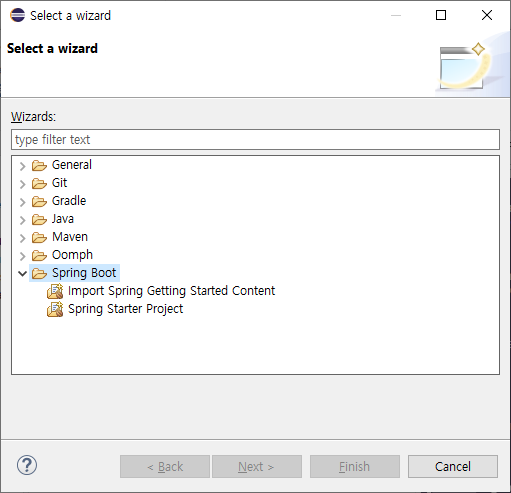Viewport: 511px width, 493px height.
Task: Click the Import Spring Getting Started Content wizard icon
Action: point(55,291)
